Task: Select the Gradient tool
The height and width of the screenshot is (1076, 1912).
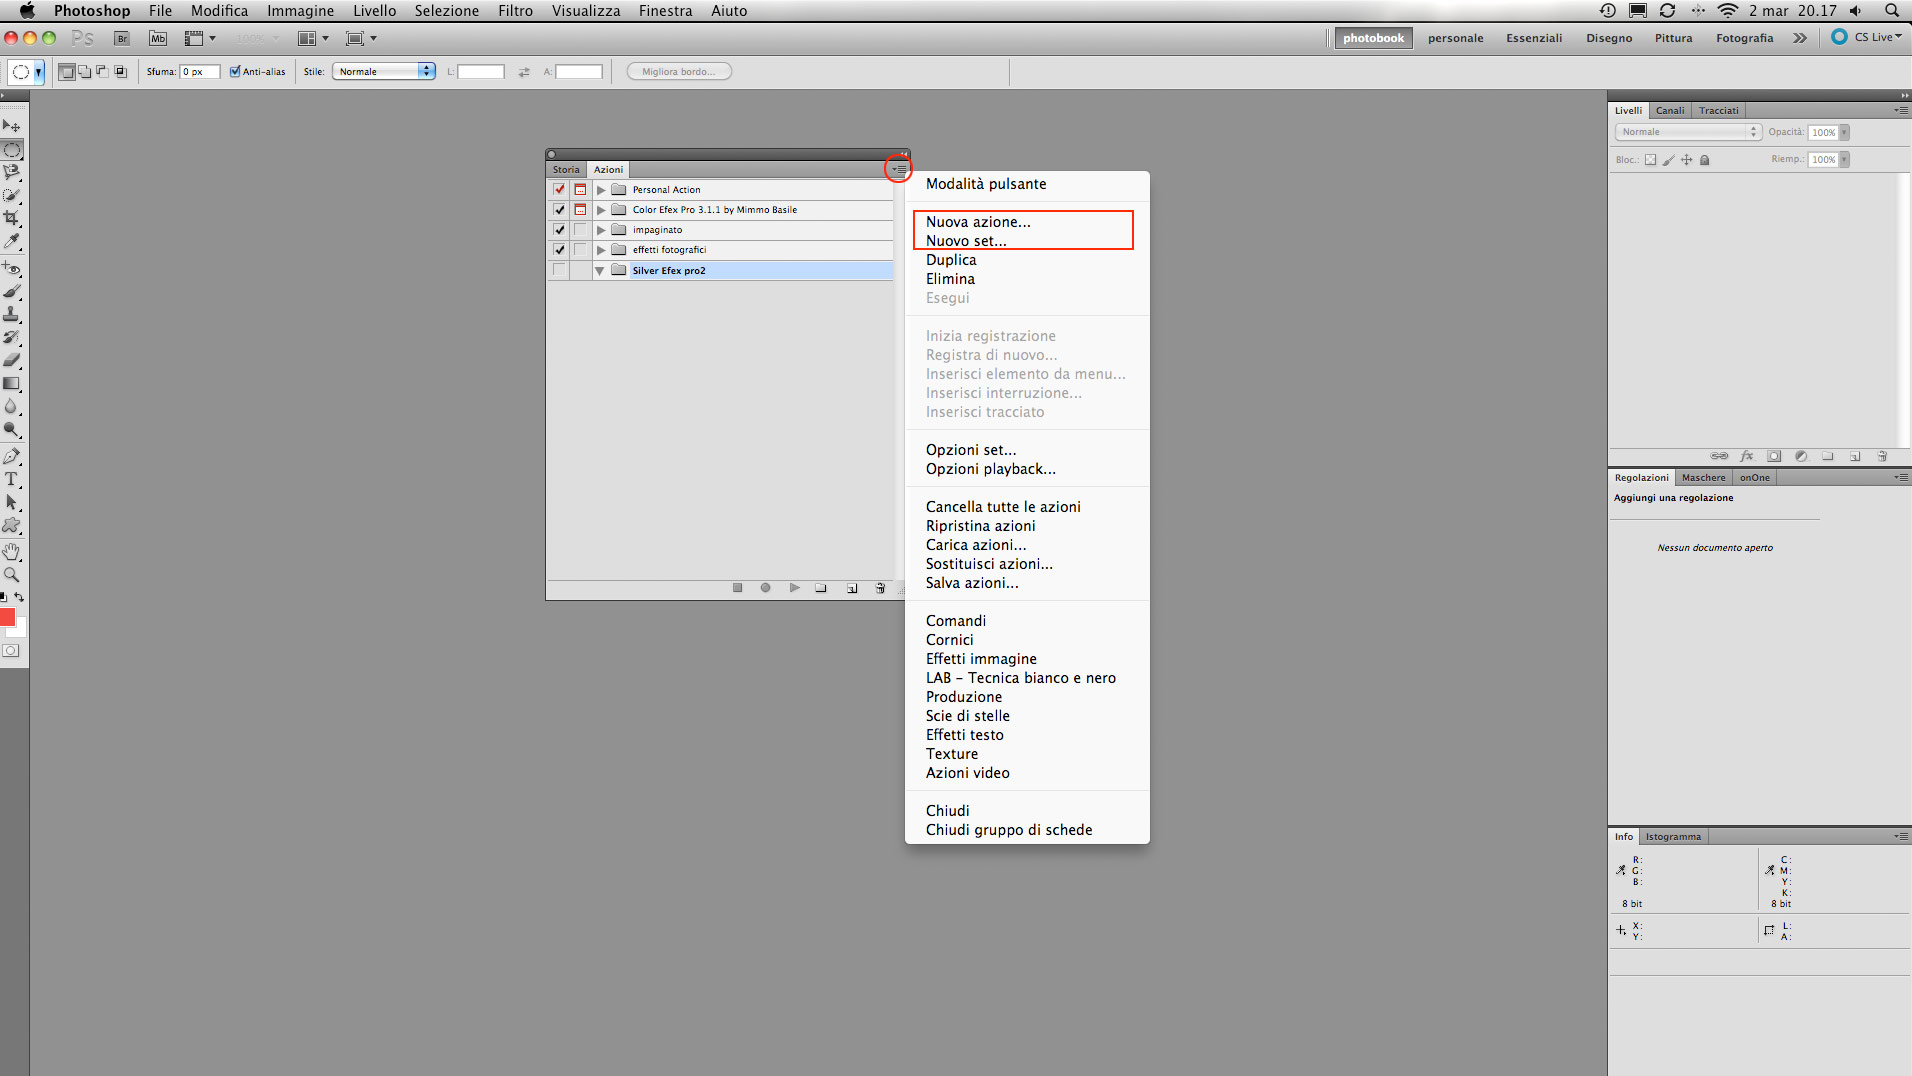Action: [x=12, y=383]
